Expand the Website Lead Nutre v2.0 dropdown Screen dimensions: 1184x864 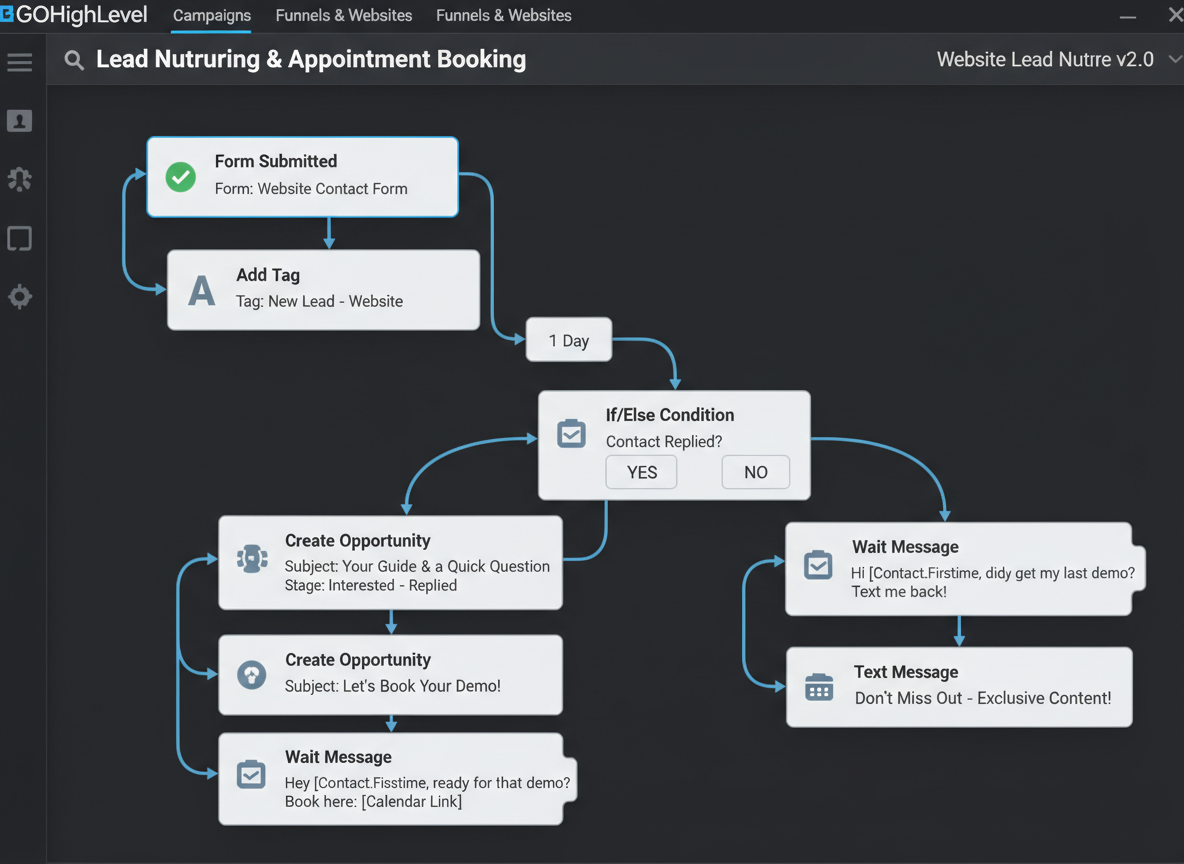1173,59
